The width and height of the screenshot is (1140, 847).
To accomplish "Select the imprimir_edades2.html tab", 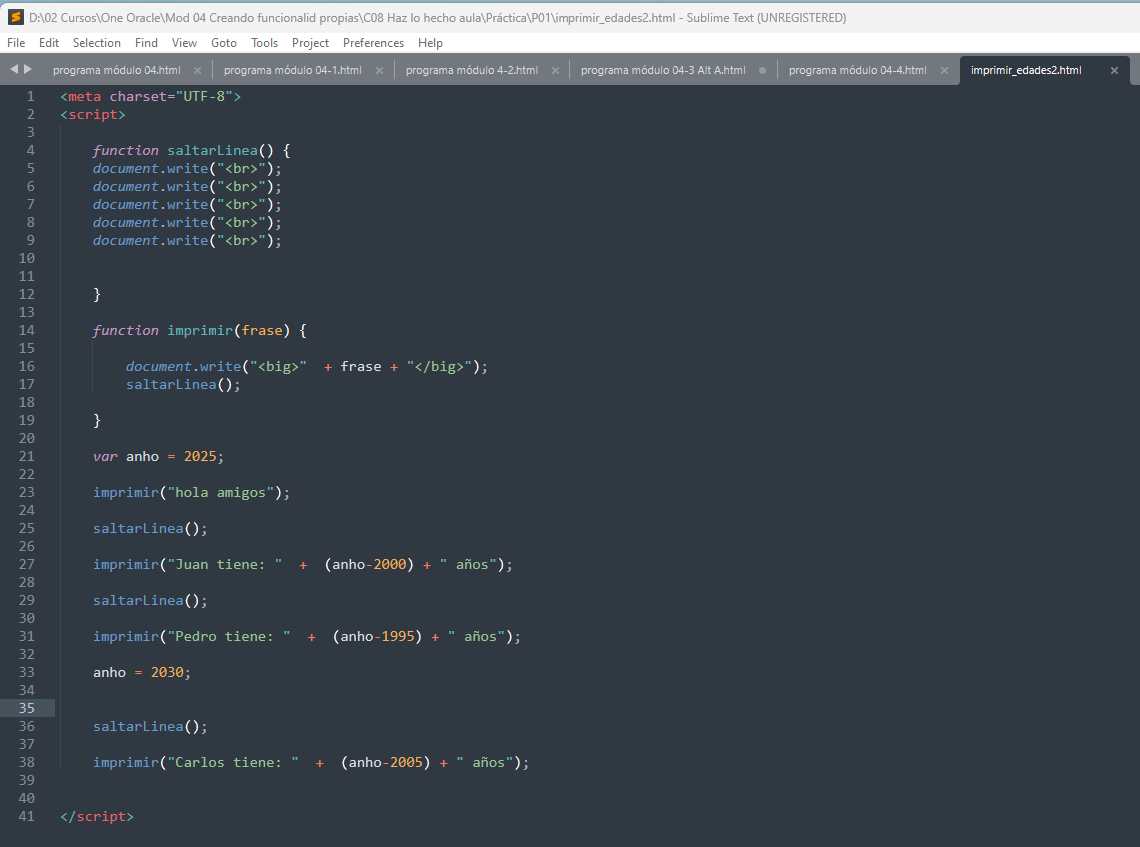I will tap(1026, 71).
